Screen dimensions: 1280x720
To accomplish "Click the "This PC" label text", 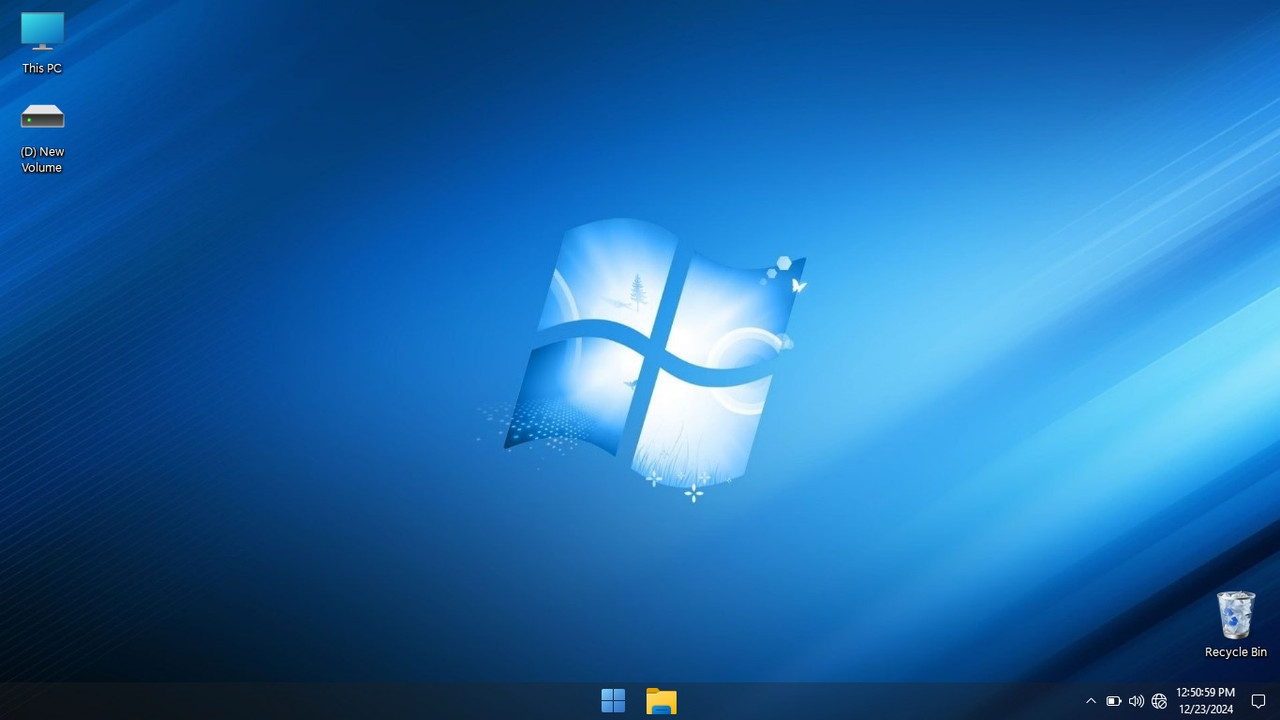I will coord(42,68).
